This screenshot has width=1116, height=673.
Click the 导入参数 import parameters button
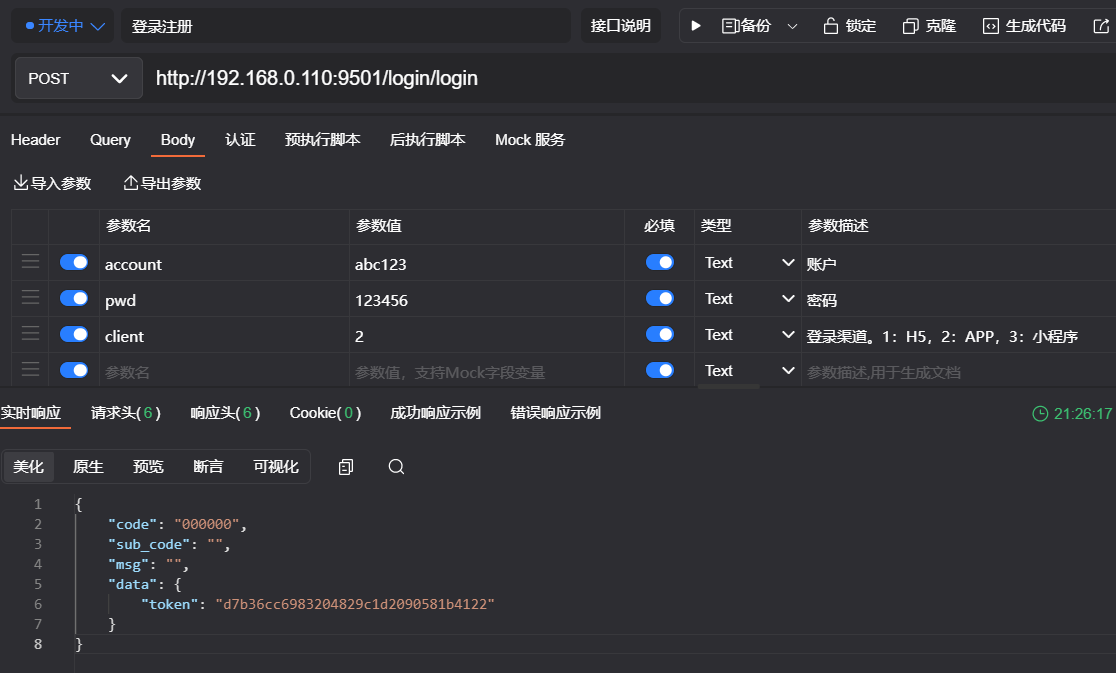(52, 183)
